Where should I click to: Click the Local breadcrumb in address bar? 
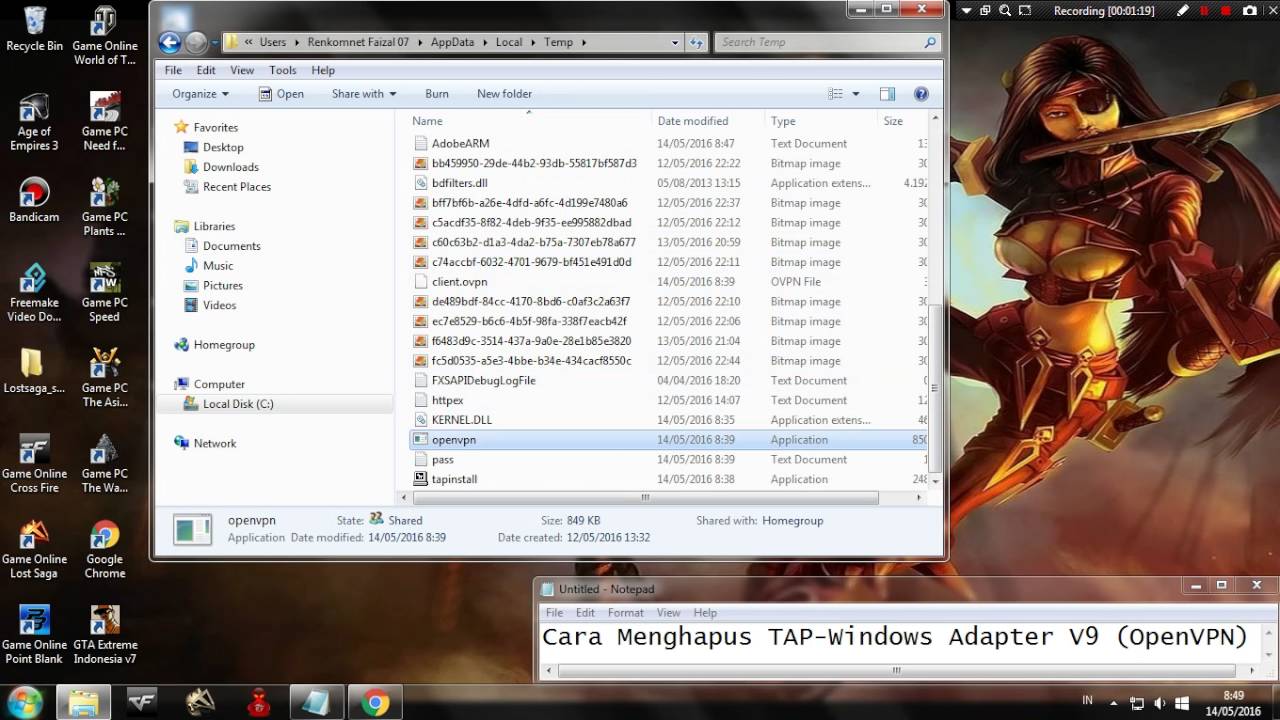pos(509,42)
